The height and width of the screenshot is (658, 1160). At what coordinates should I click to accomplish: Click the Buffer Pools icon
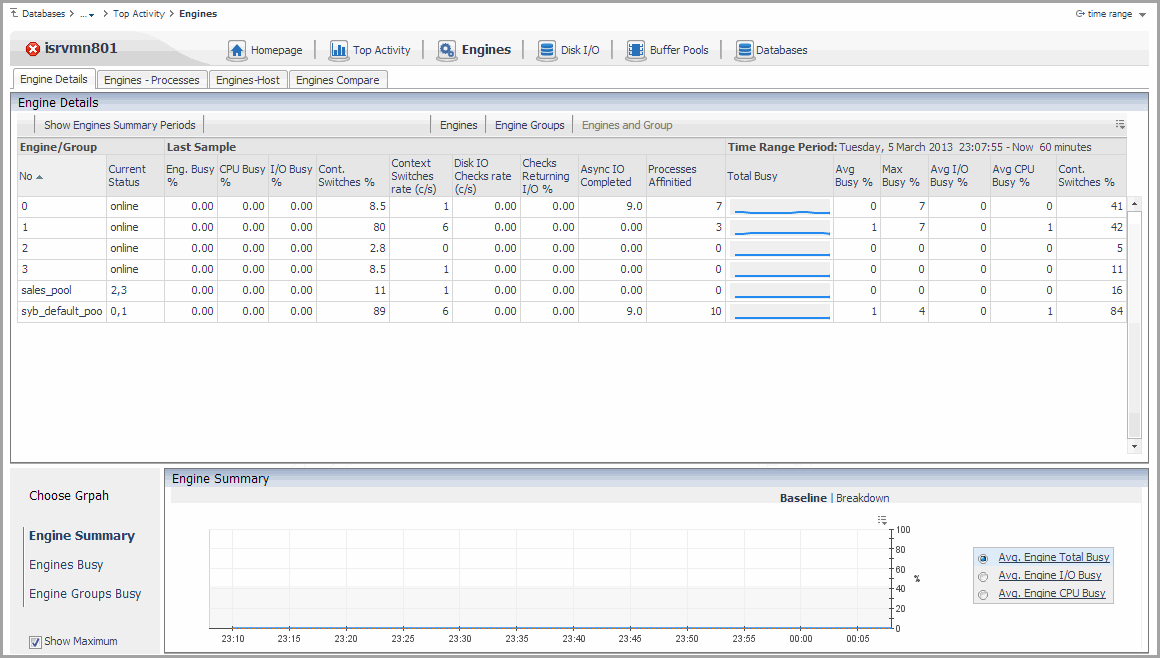[635, 50]
